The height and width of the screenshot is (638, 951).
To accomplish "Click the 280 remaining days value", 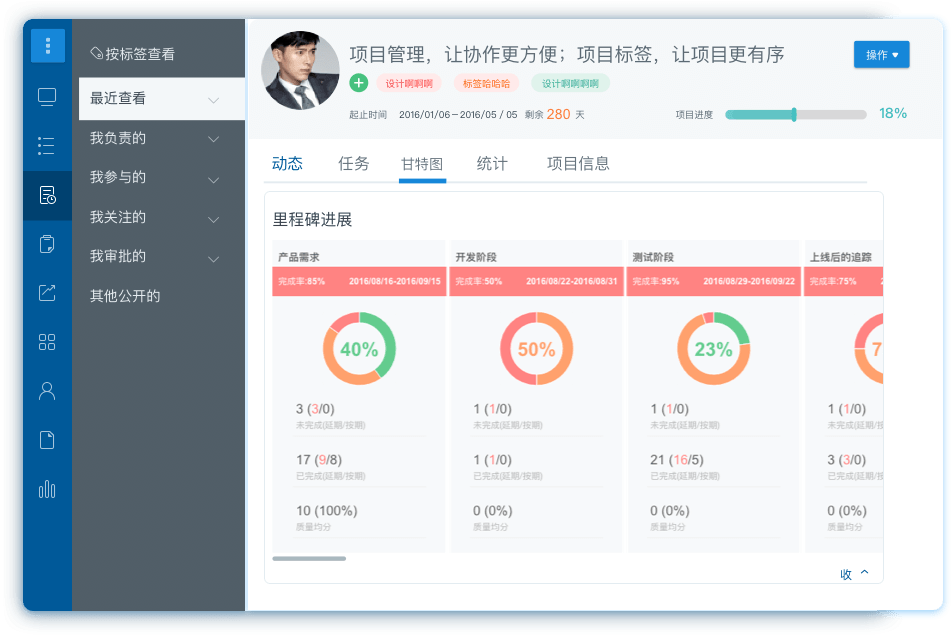I will tap(558, 115).
